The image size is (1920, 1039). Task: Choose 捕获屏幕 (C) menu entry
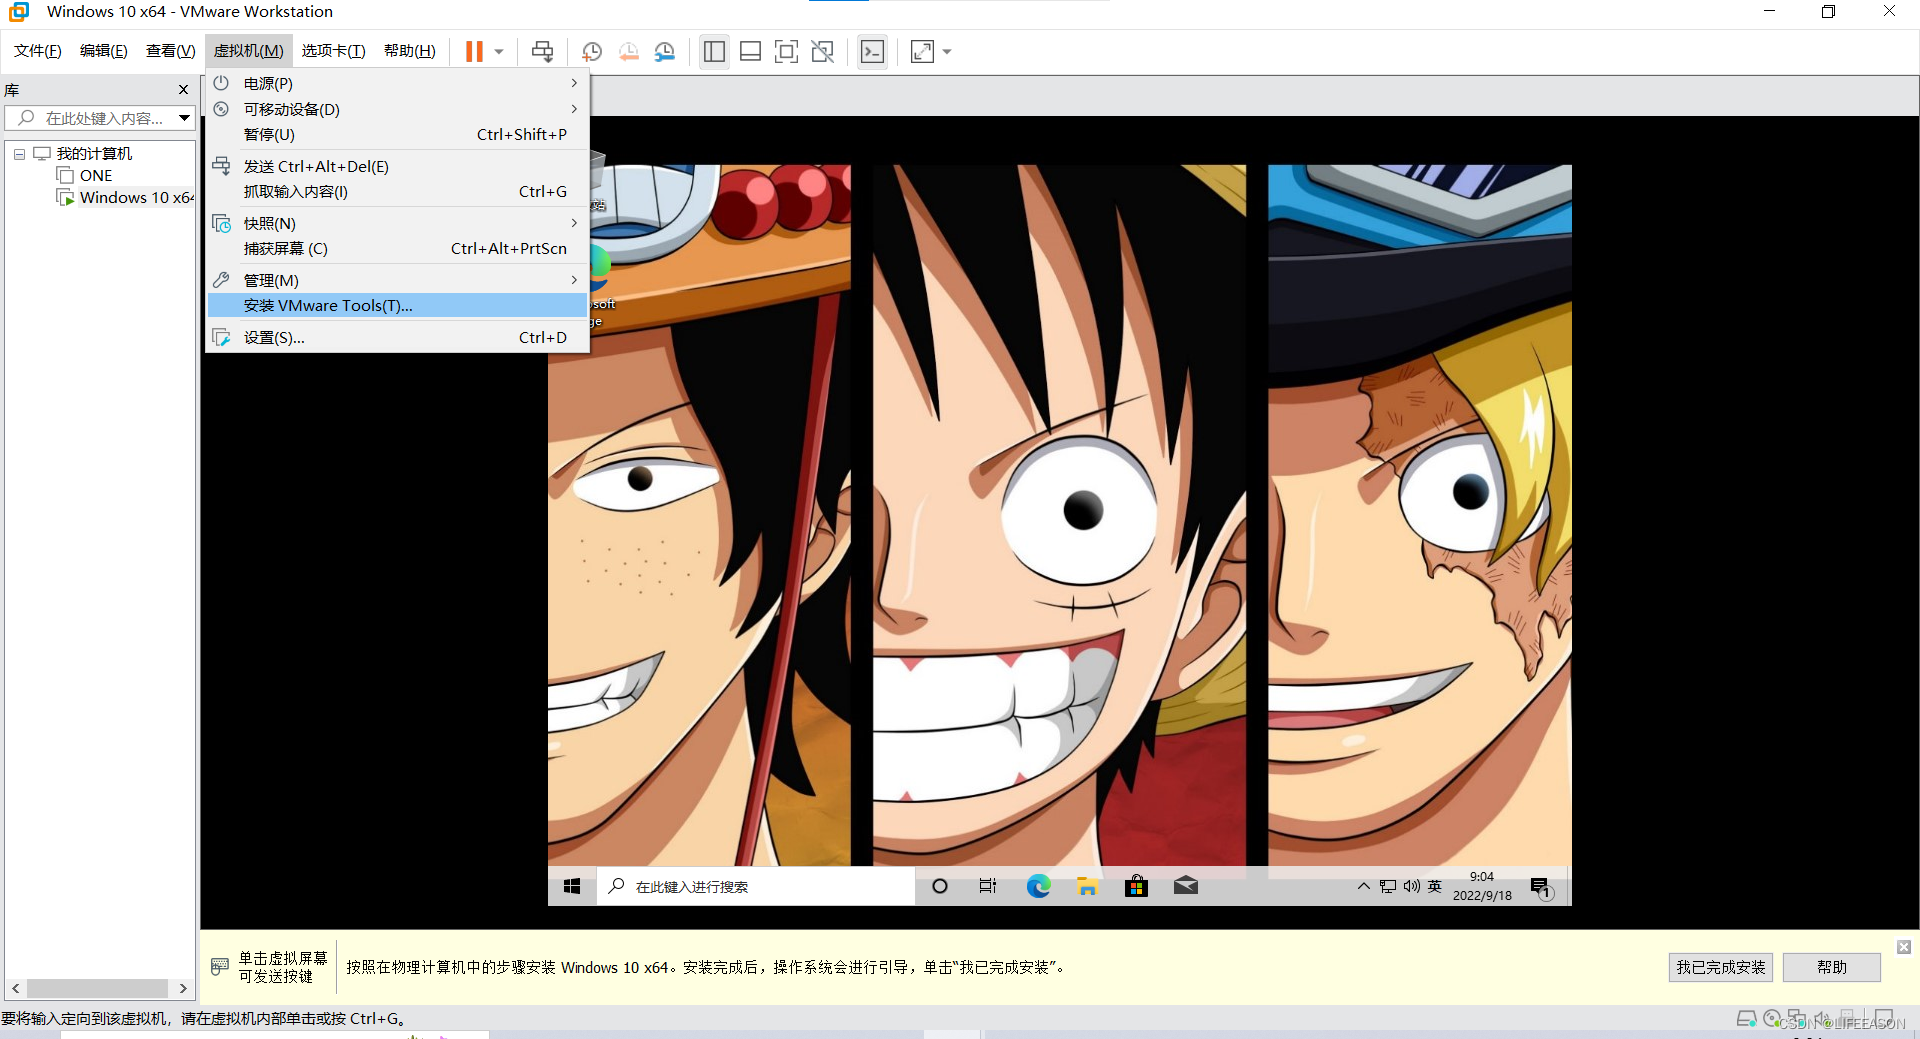pyautogui.click(x=397, y=248)
